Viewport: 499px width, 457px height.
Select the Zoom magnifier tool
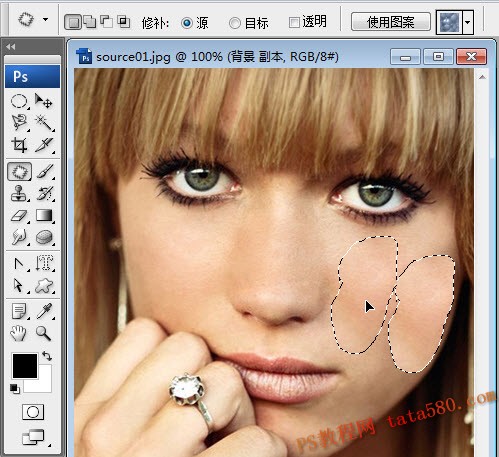click(44, 333)
